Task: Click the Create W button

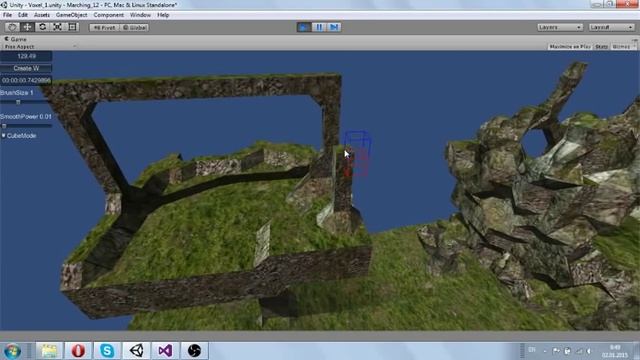Action: click(x=26, y=68)
